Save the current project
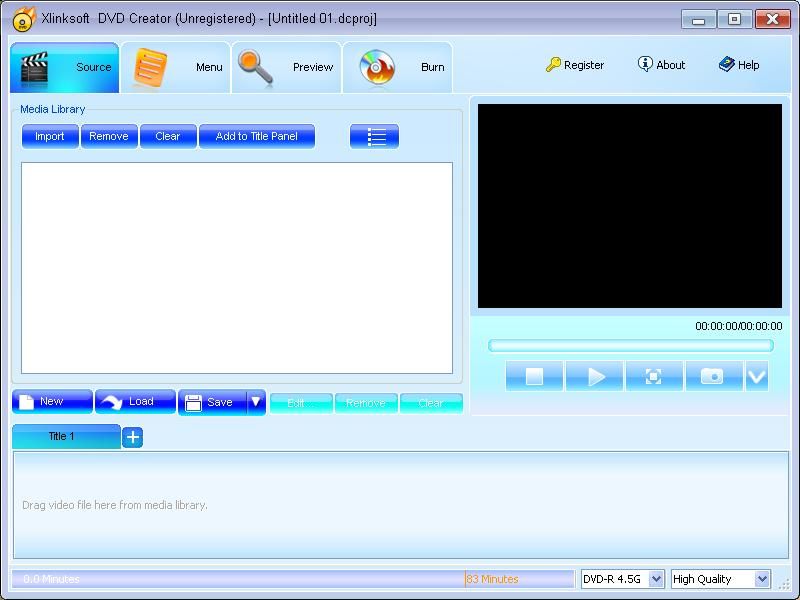Screen dimensions: 800x600 tap(212, 403)
